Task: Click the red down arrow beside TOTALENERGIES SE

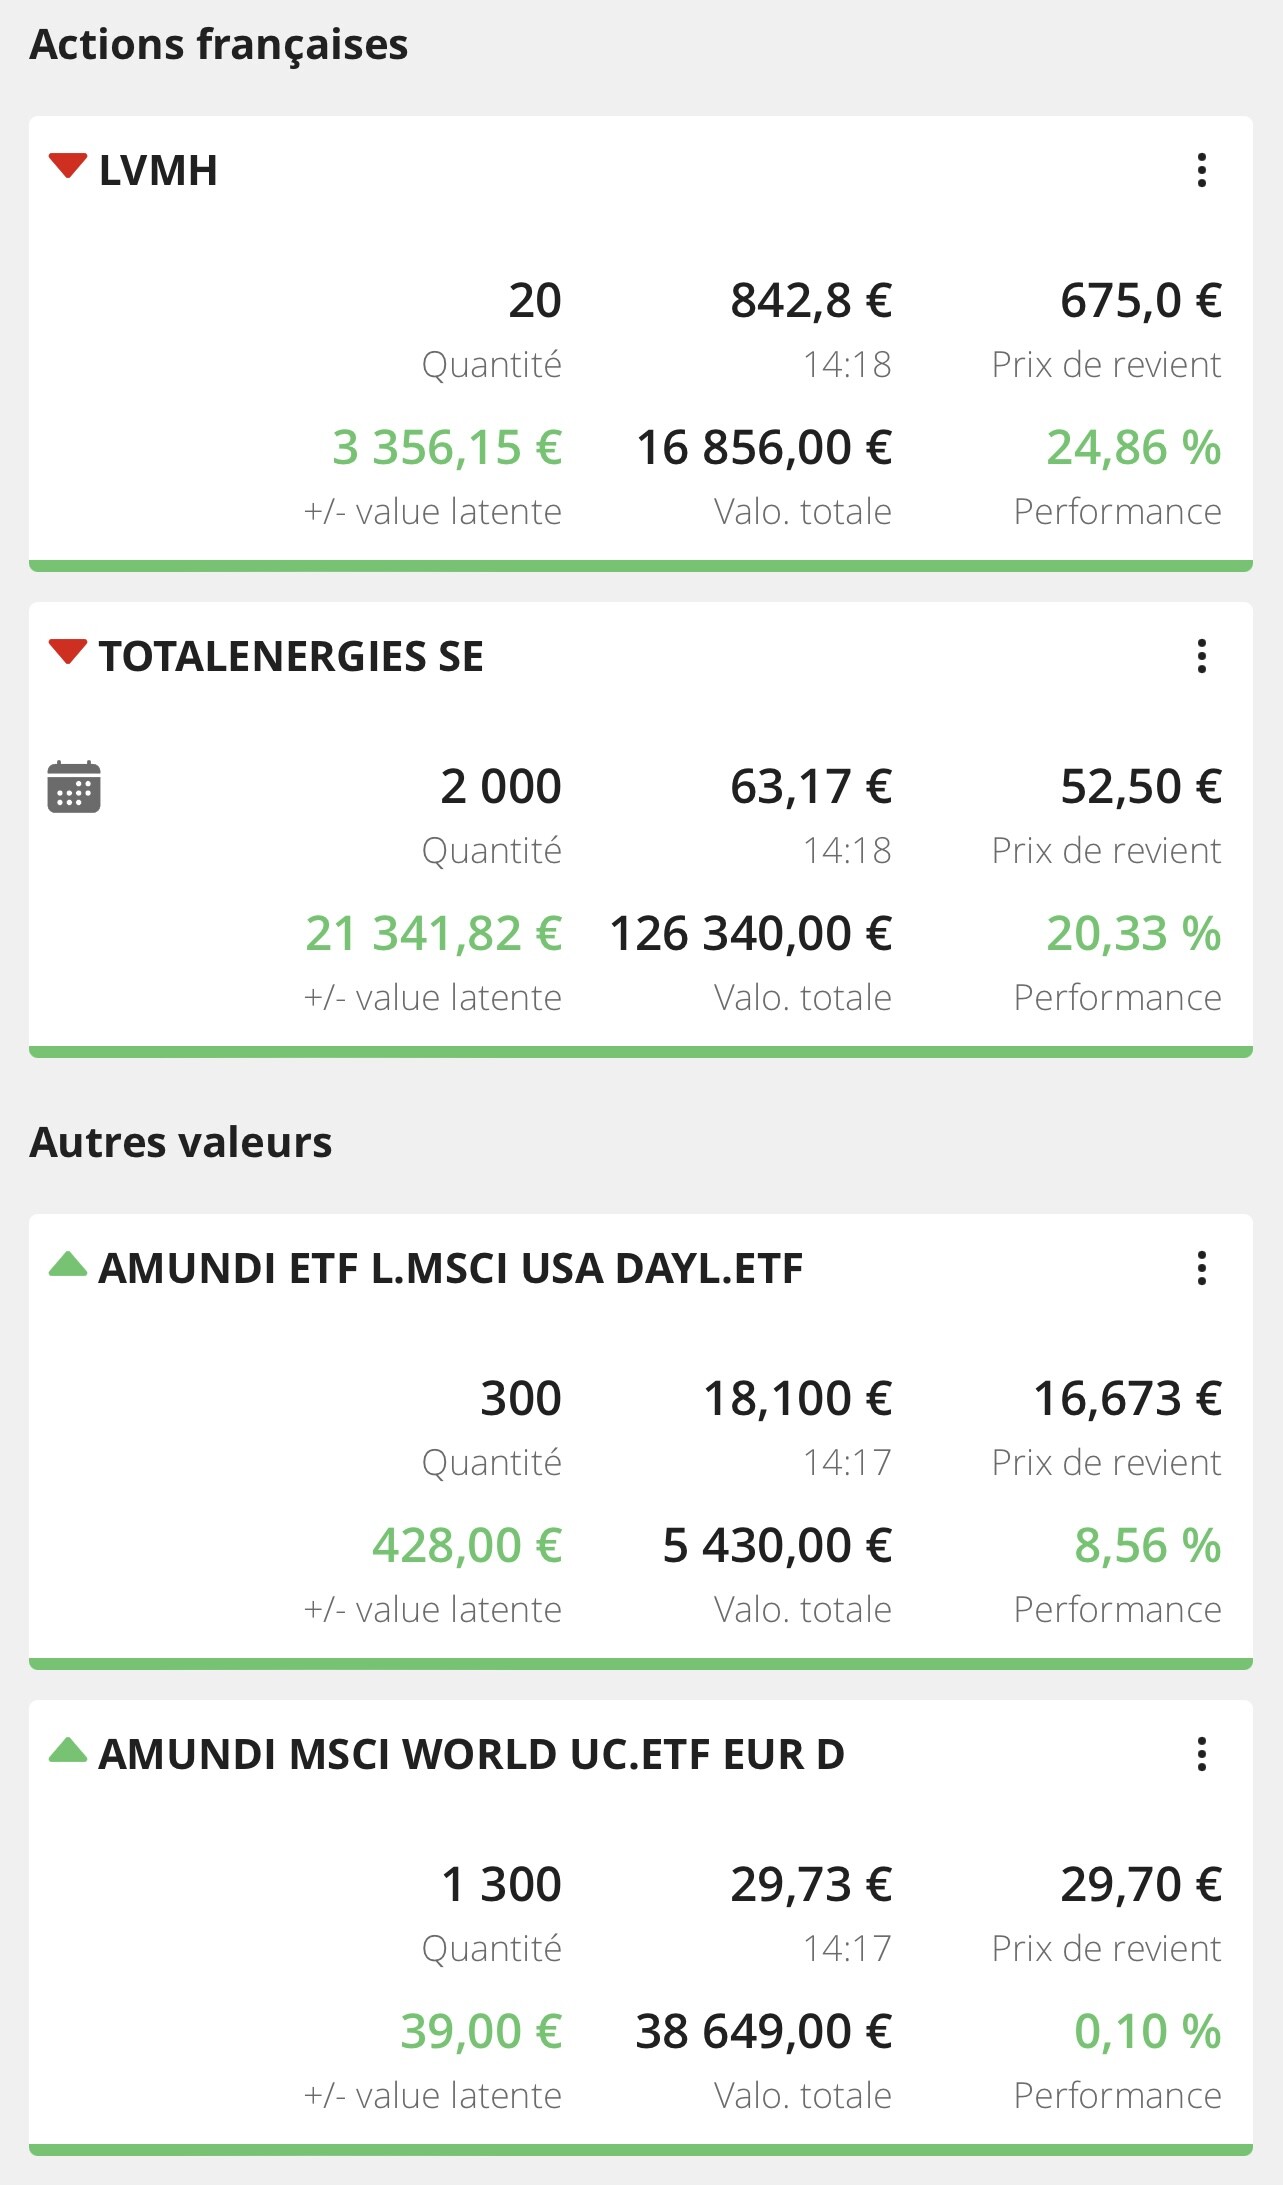Action: 68,652
